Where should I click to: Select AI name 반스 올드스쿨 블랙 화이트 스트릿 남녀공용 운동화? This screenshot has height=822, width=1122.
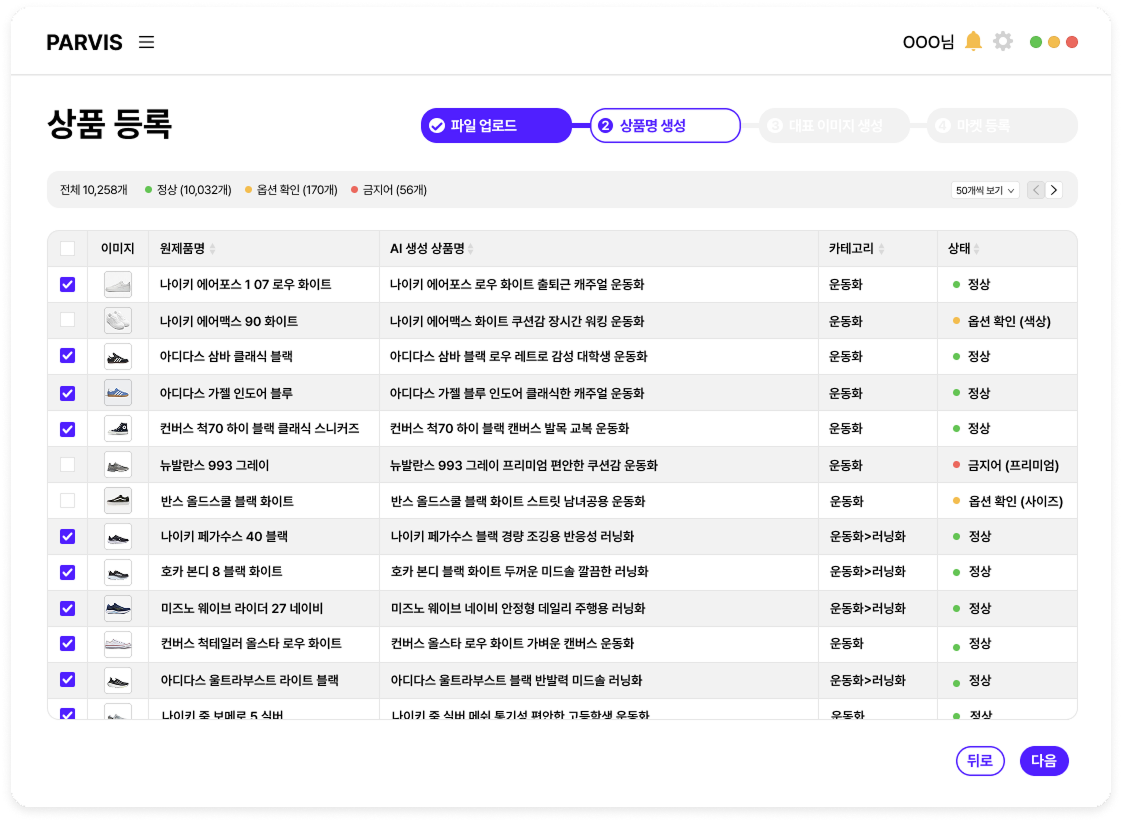[x=518, y=501]
